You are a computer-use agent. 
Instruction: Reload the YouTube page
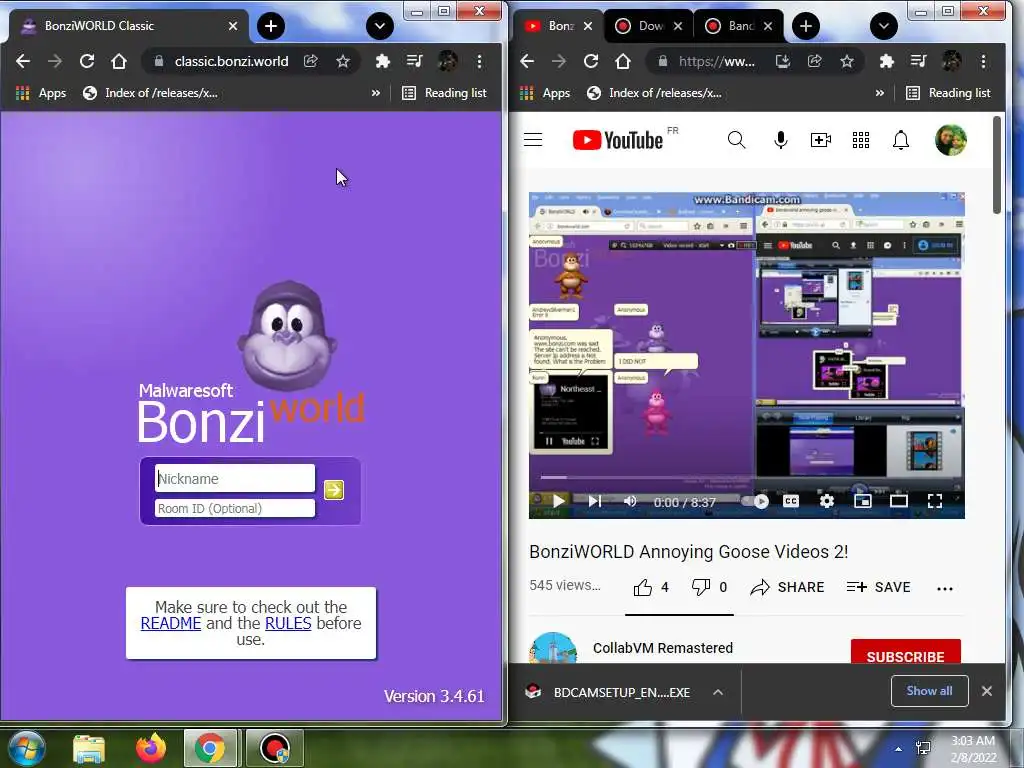pos(590,61)
